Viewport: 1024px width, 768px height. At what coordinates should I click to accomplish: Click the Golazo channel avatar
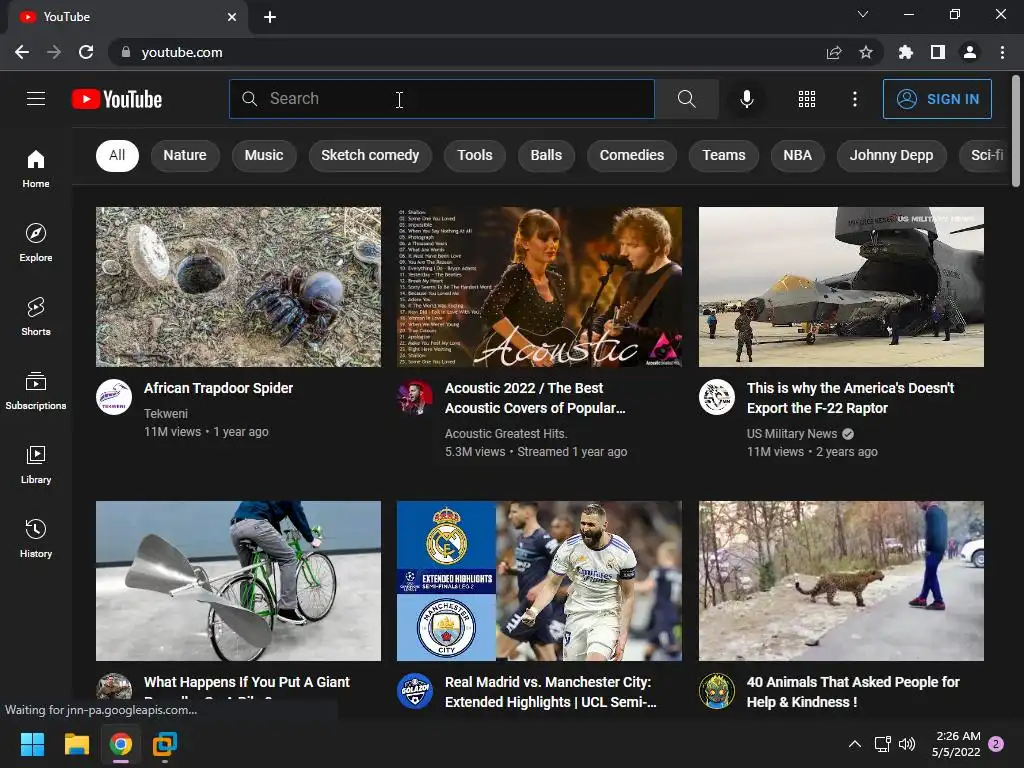pos(415,691)
